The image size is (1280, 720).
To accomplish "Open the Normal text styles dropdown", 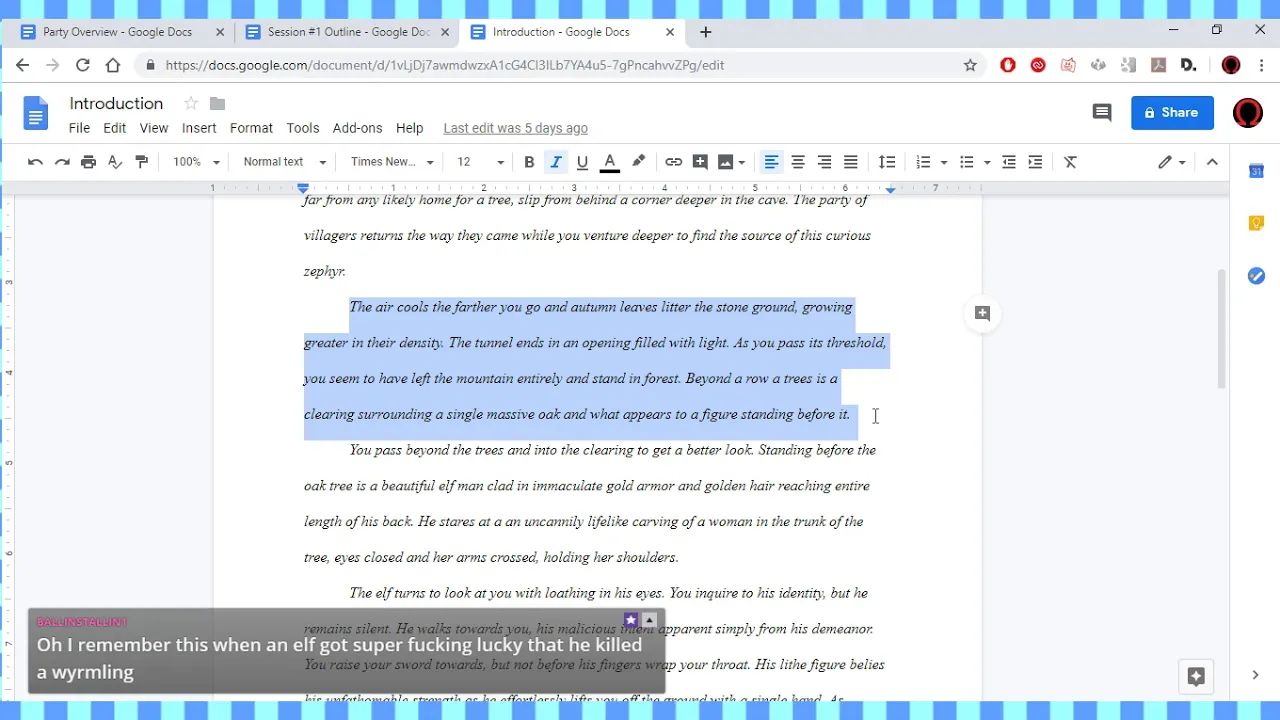I will [x=285, y=162].
